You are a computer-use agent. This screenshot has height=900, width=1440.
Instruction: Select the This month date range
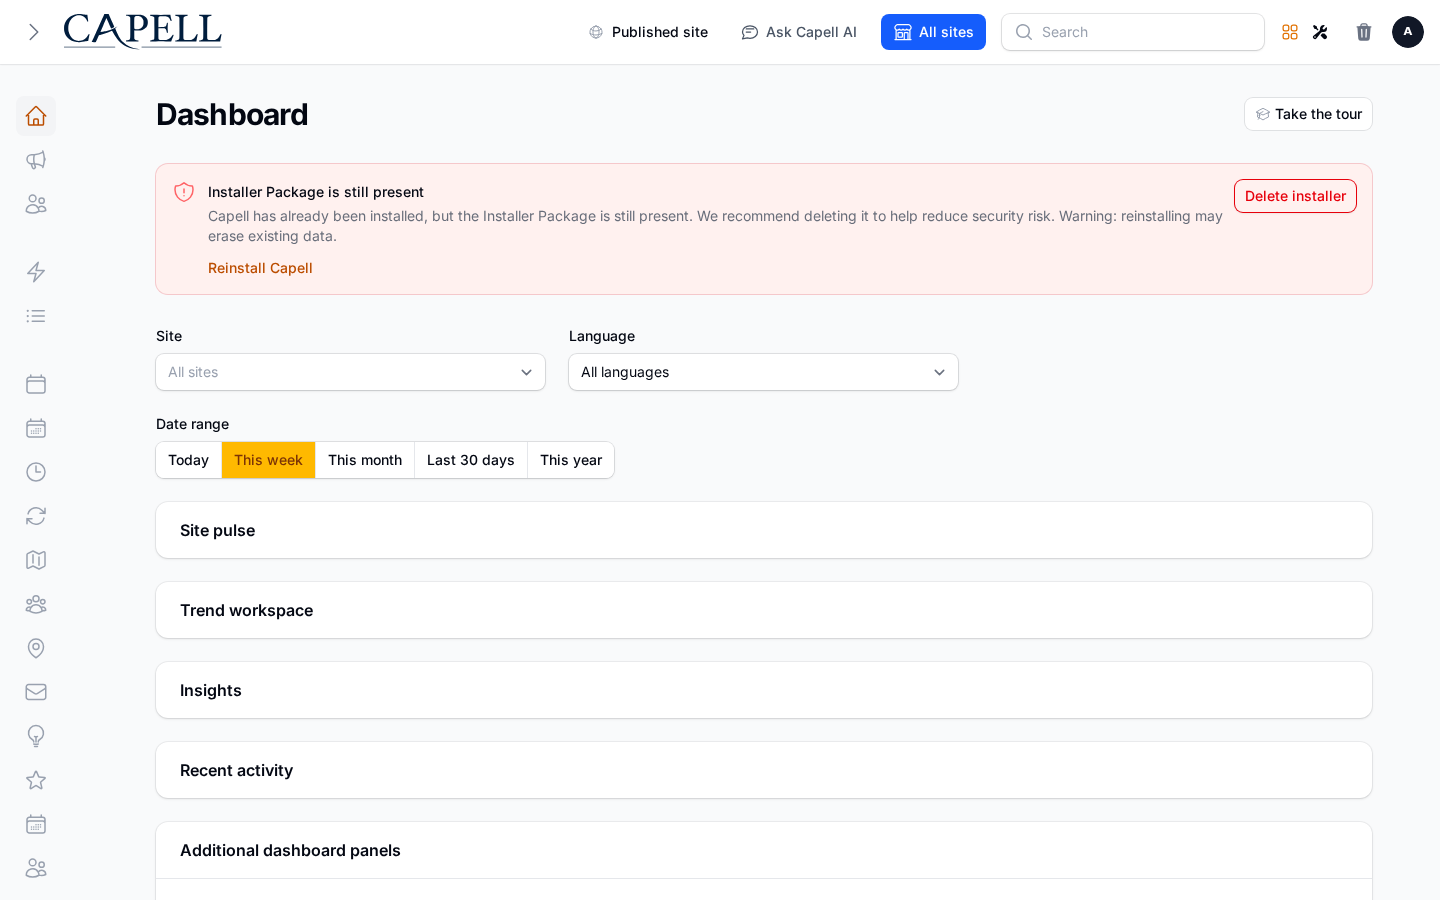(x=365, y=460)
